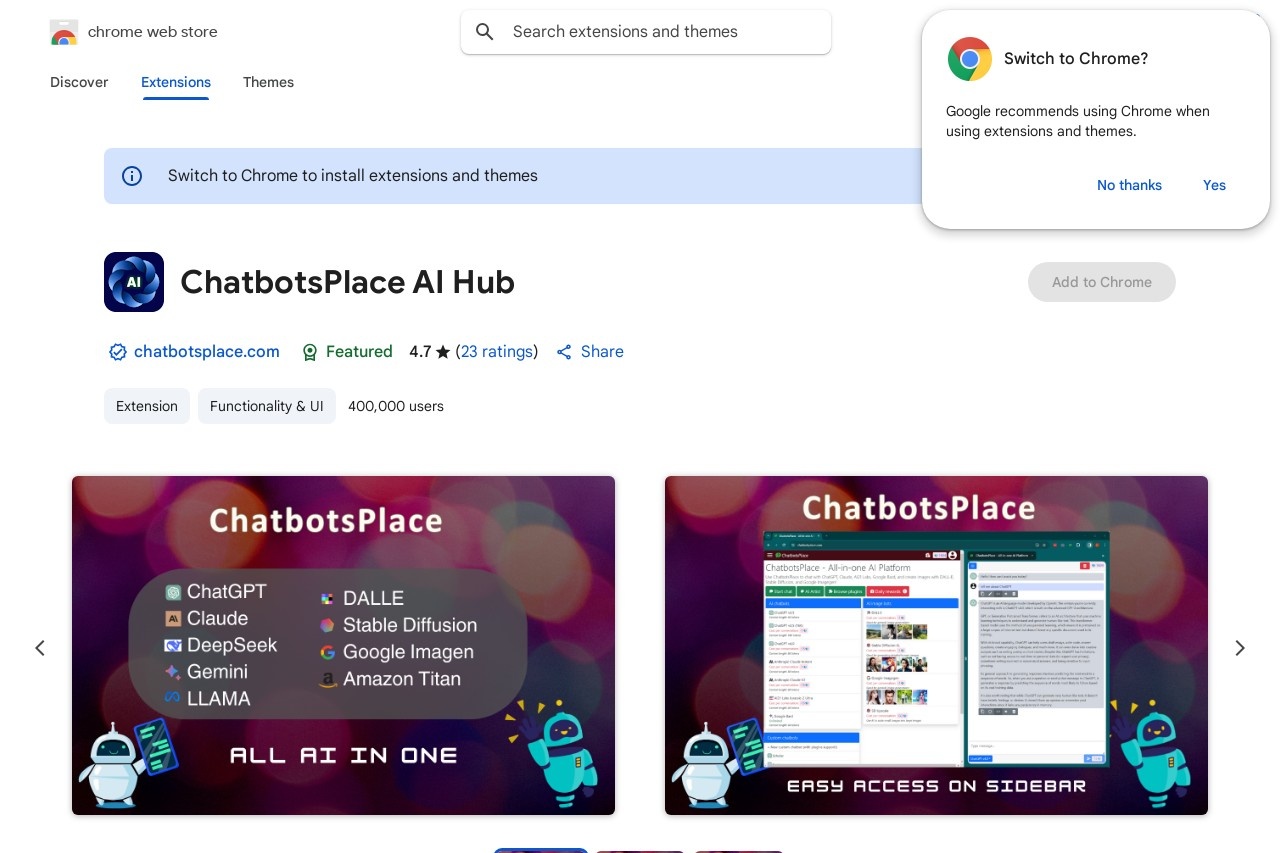
Task: Focus the Search extensions and themes field
Action: (x=646, y=32)
